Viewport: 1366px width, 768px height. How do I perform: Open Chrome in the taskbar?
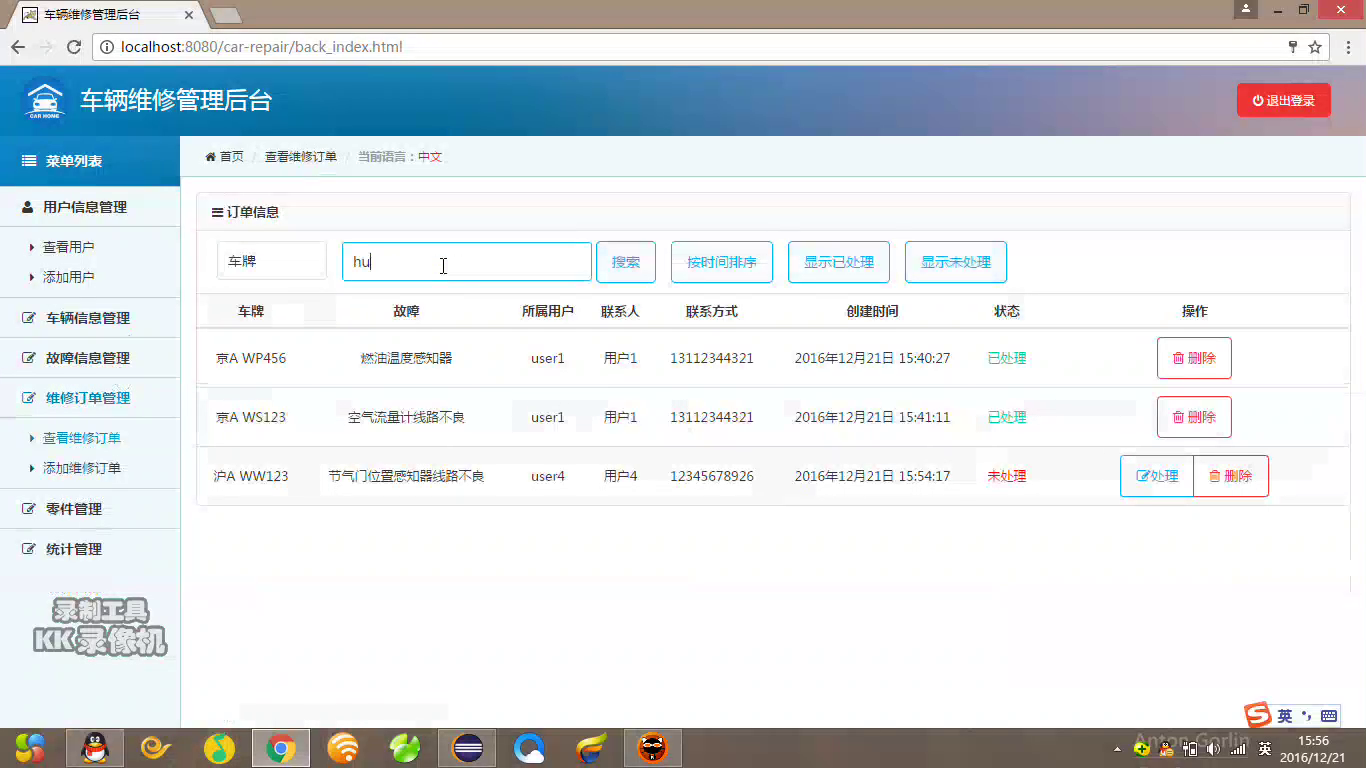pos(281,748)
